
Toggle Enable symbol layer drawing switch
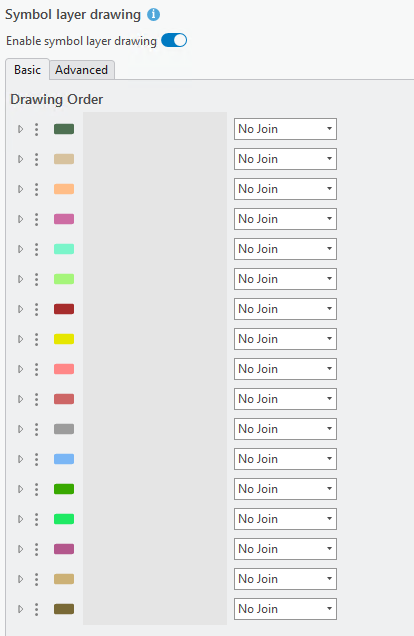[x=174, y=41]
